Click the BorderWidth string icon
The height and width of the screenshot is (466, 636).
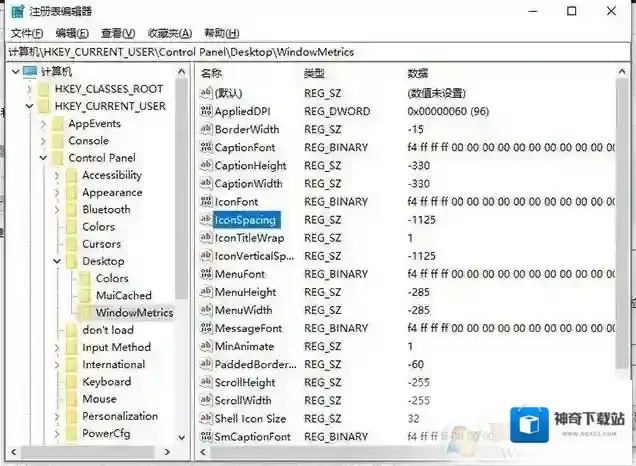pos(206,129)
